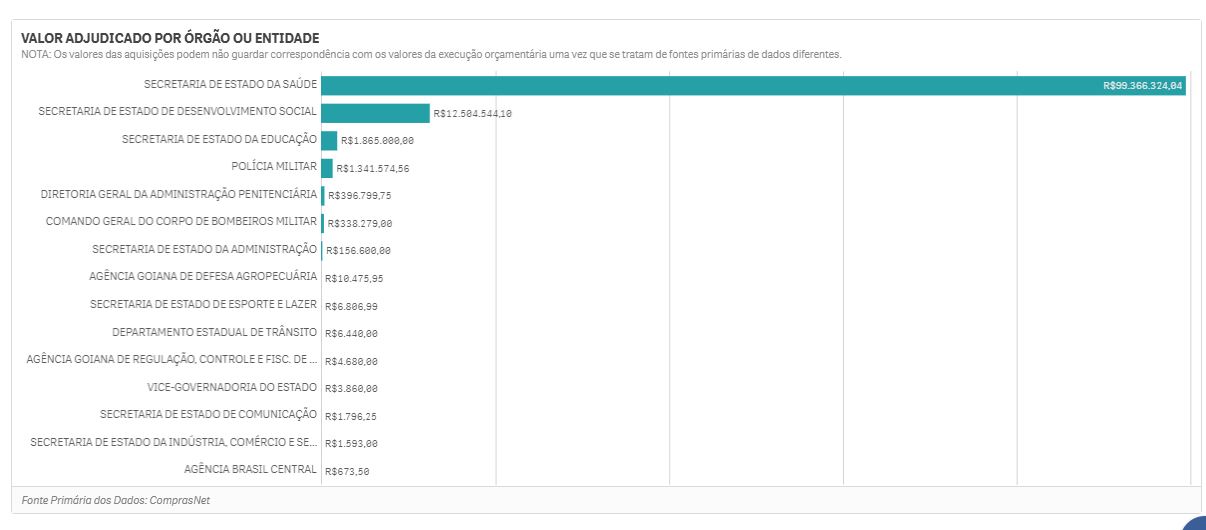Select the Desenvolvimento Social bar
Image resolution: width=1206 pixels, height=530 pixels.
click(375, 113)
